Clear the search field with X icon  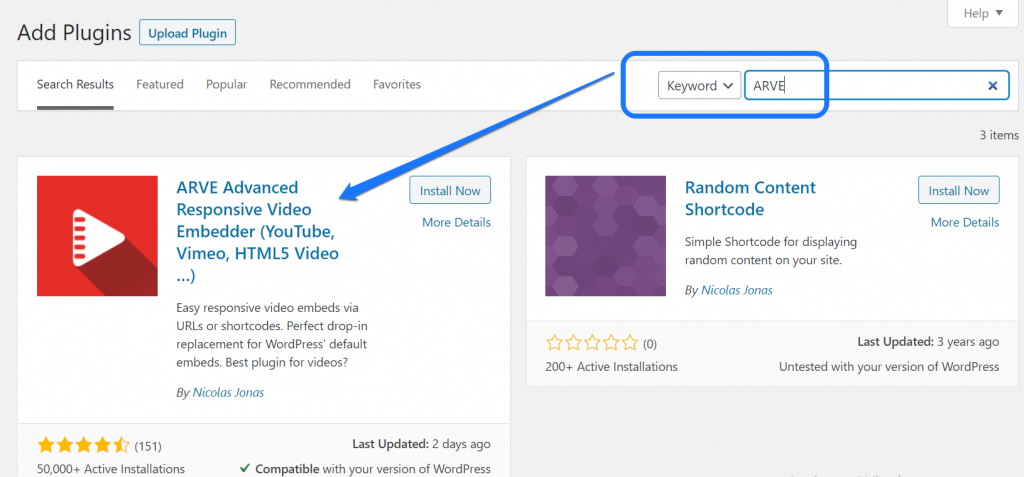coord(992,86)
